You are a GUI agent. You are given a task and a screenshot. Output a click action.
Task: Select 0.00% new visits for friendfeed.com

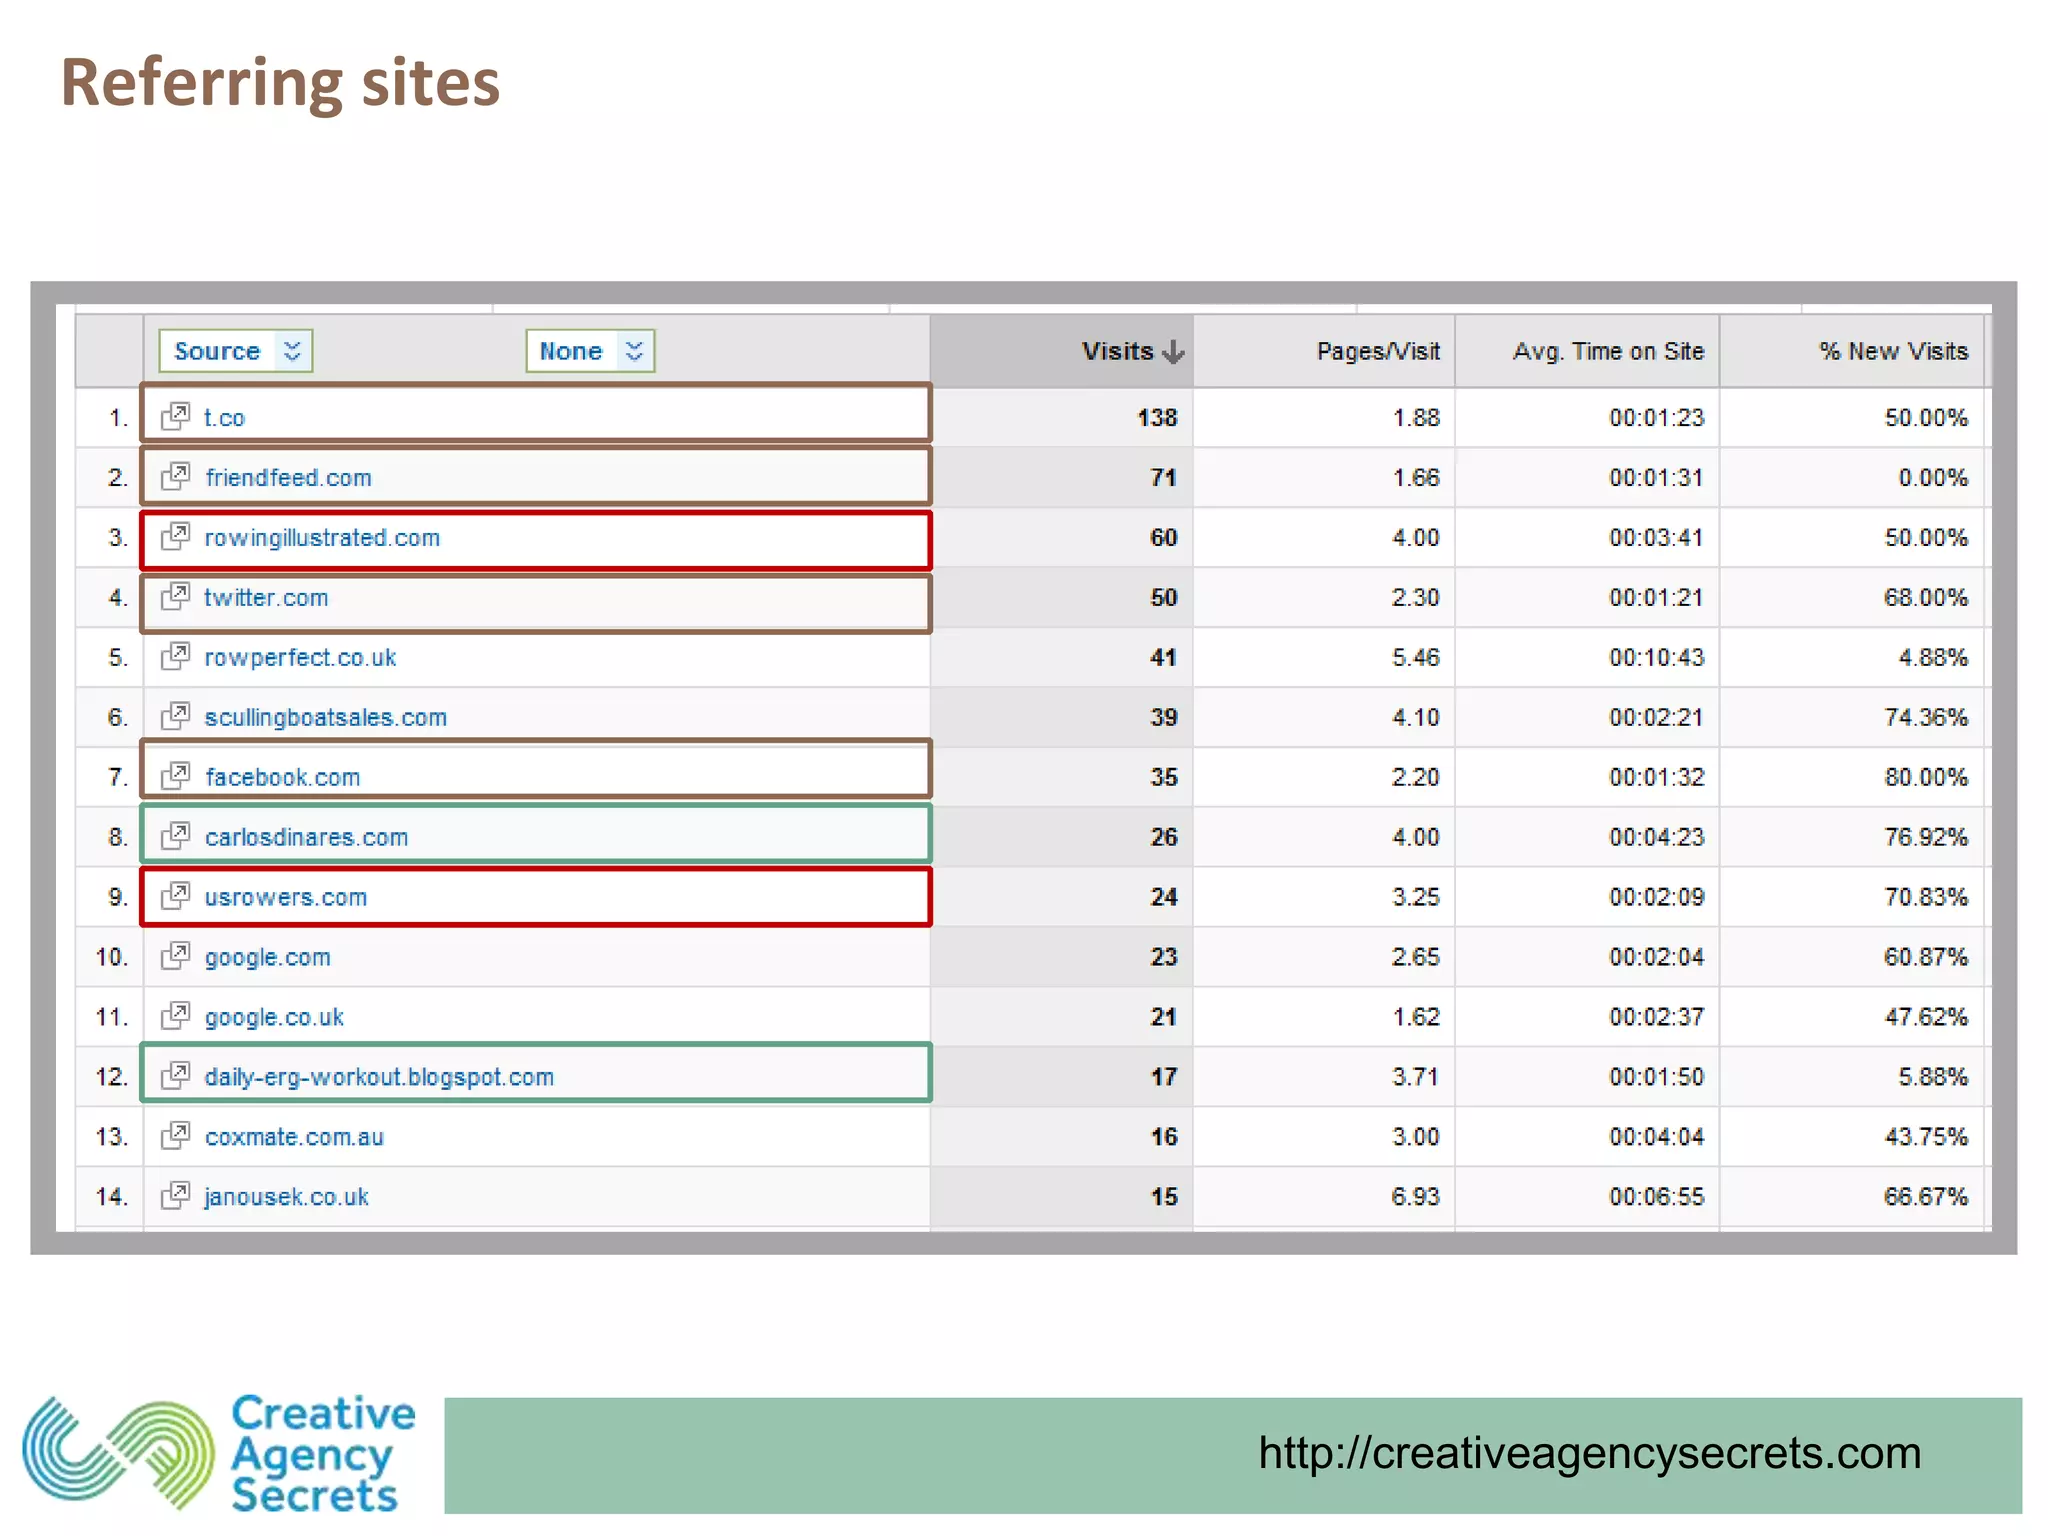[x=1933, y=478]
